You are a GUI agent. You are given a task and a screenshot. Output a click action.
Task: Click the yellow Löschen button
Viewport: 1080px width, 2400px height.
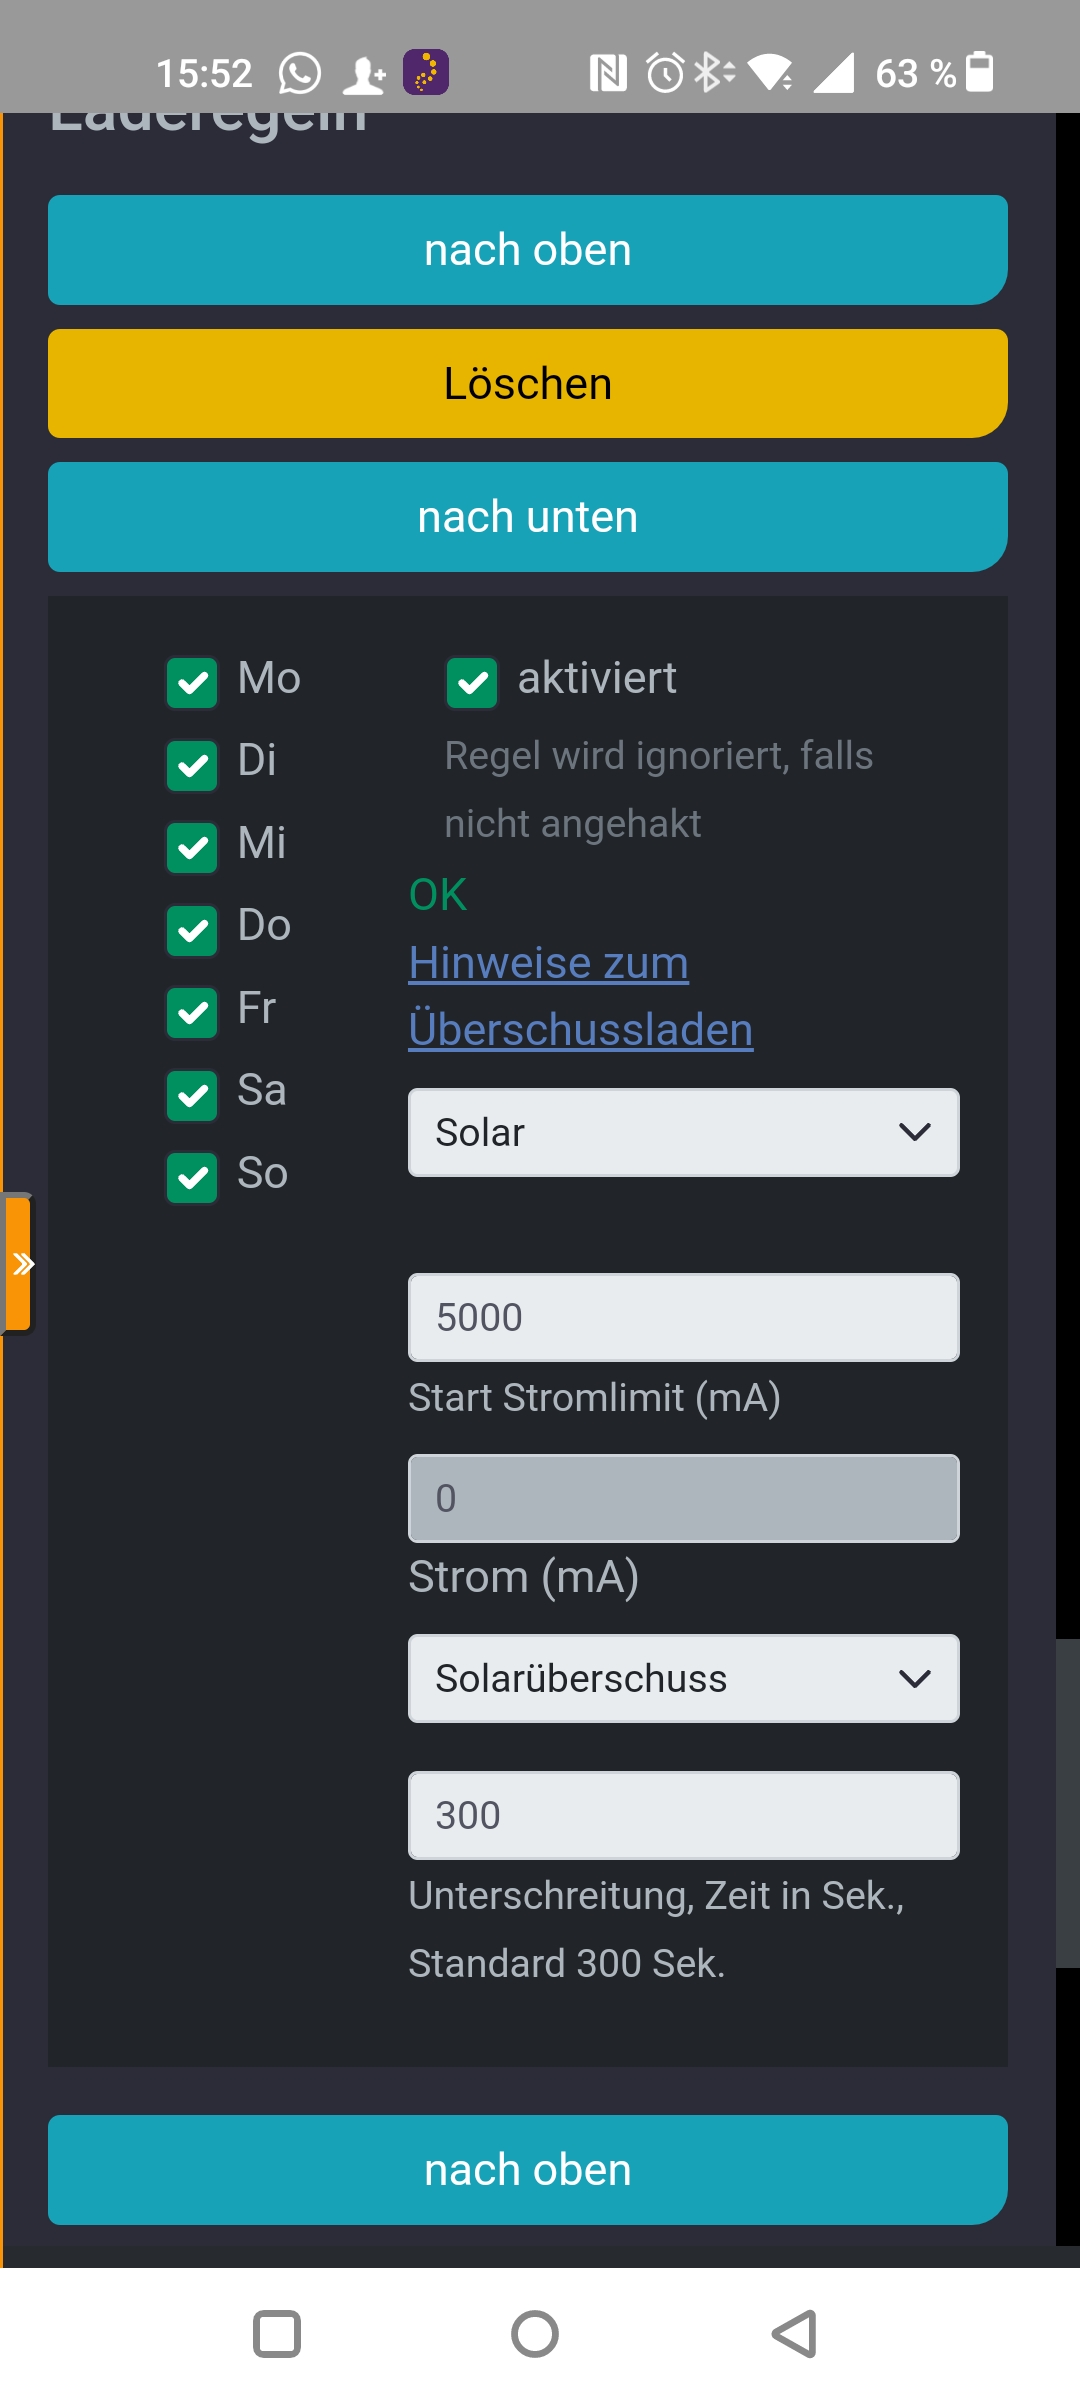tap(528, 384)
